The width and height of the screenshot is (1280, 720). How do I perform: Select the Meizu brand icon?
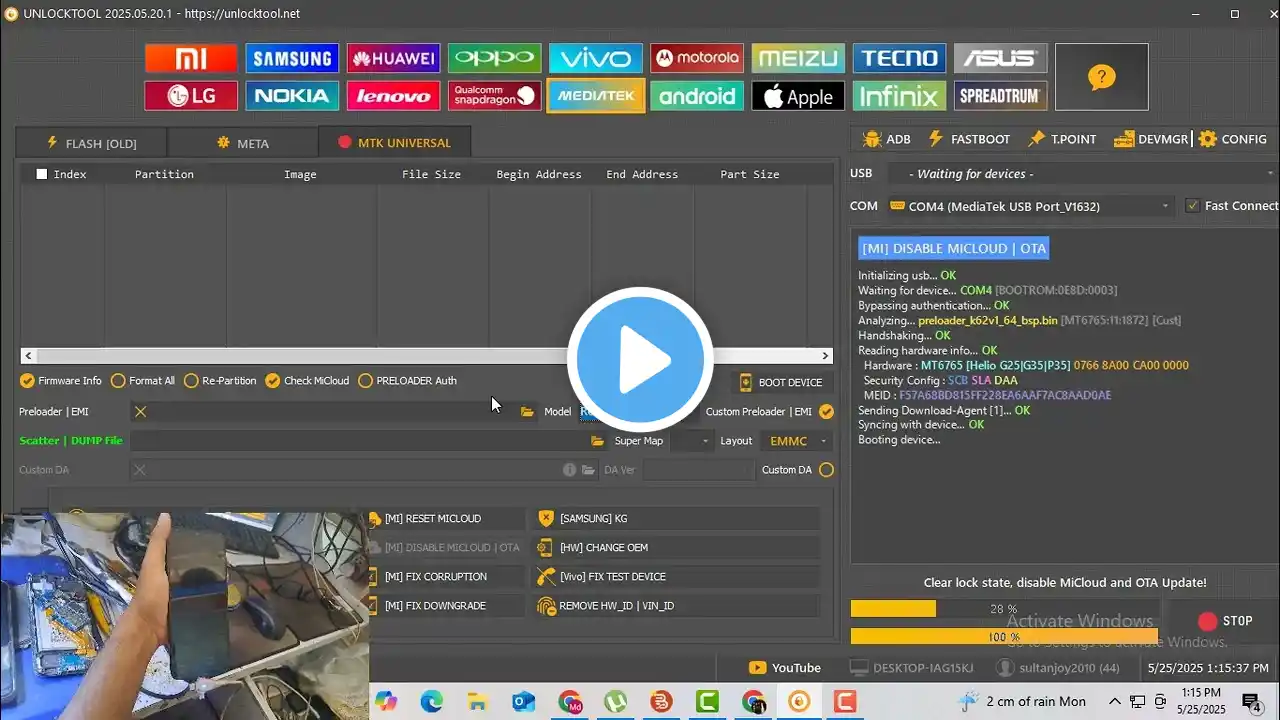tap(798, 58)
